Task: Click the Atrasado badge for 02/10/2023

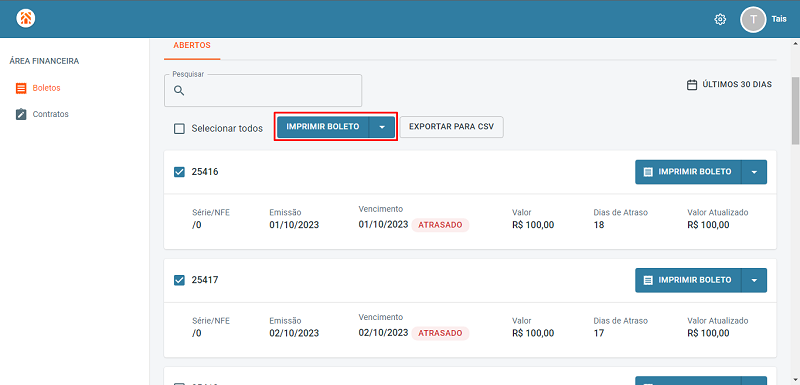Action: [x=440, y=333]
